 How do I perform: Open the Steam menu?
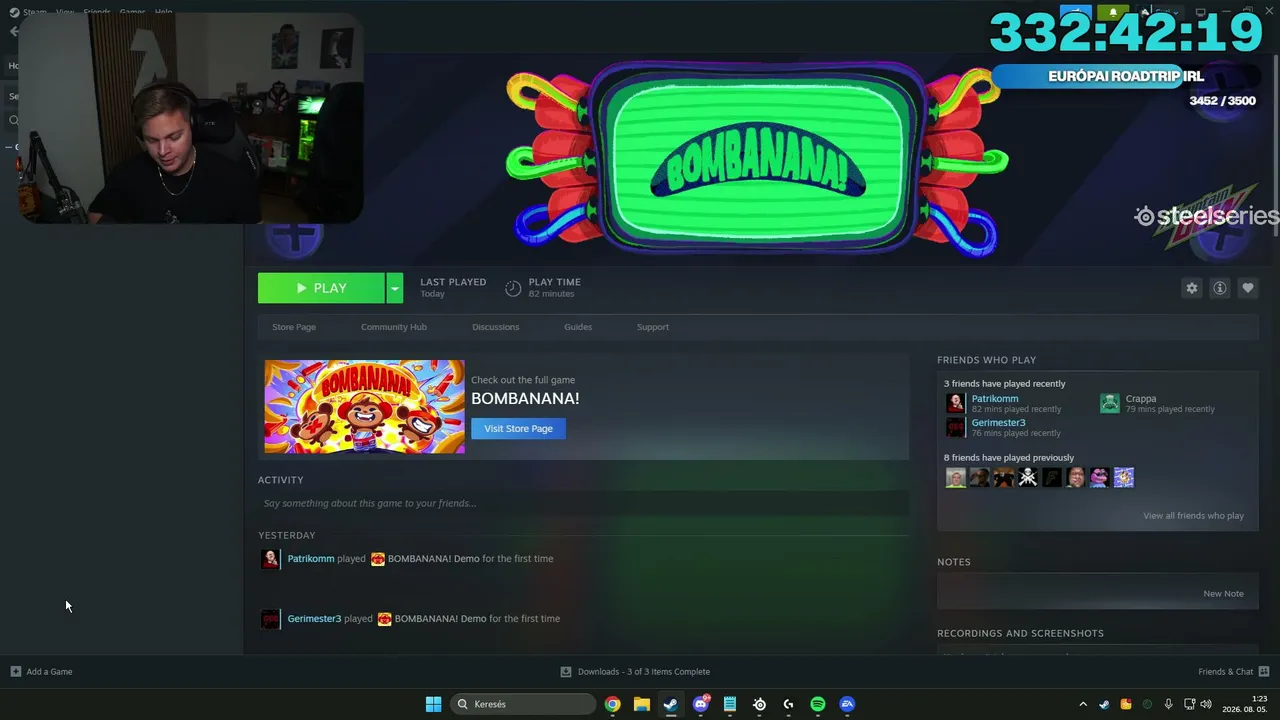point(34,12)
